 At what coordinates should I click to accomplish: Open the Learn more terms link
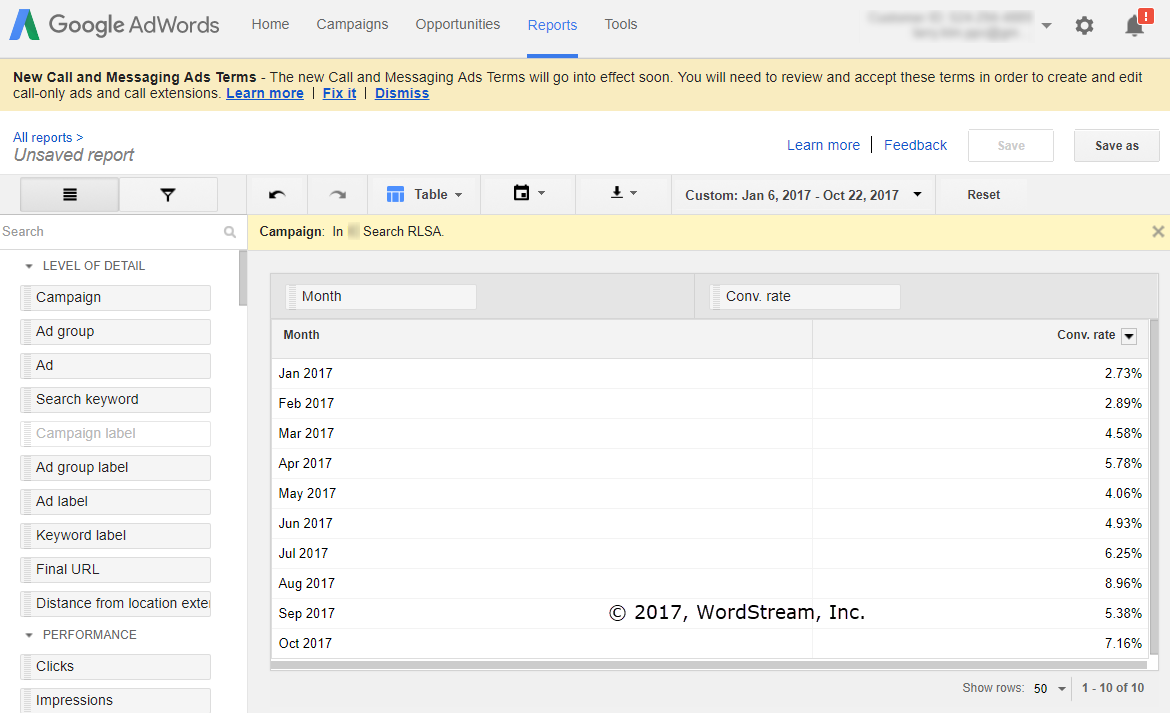point(264,93)
